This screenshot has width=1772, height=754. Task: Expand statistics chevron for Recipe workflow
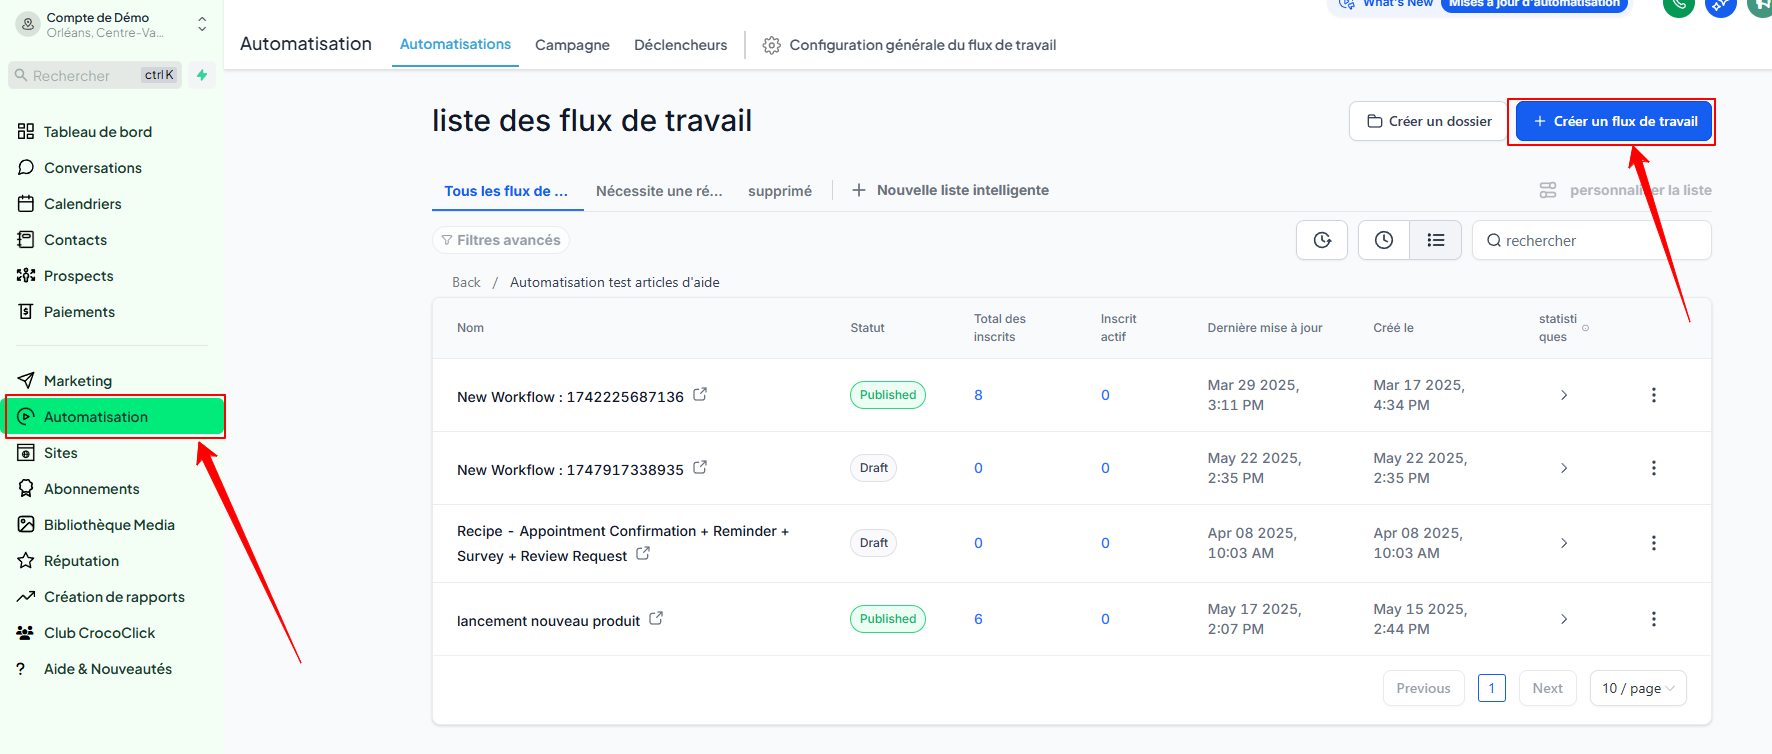point(1564,543)
